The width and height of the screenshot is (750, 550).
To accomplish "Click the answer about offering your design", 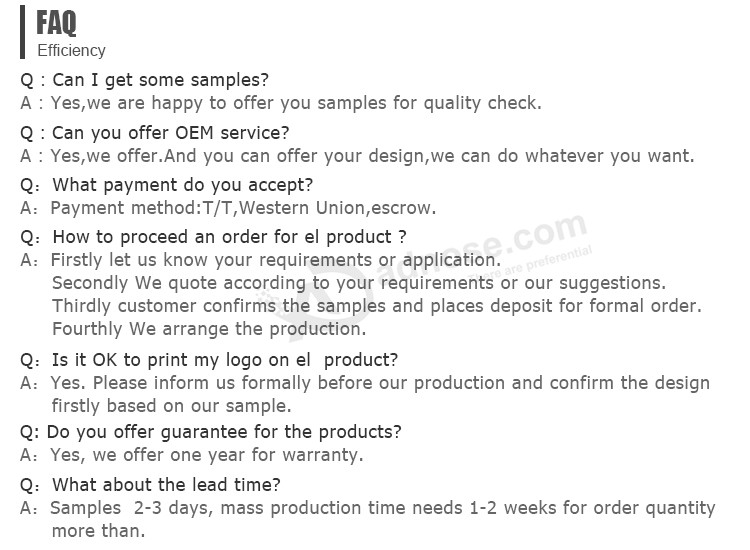I will [x=357, y=156].
